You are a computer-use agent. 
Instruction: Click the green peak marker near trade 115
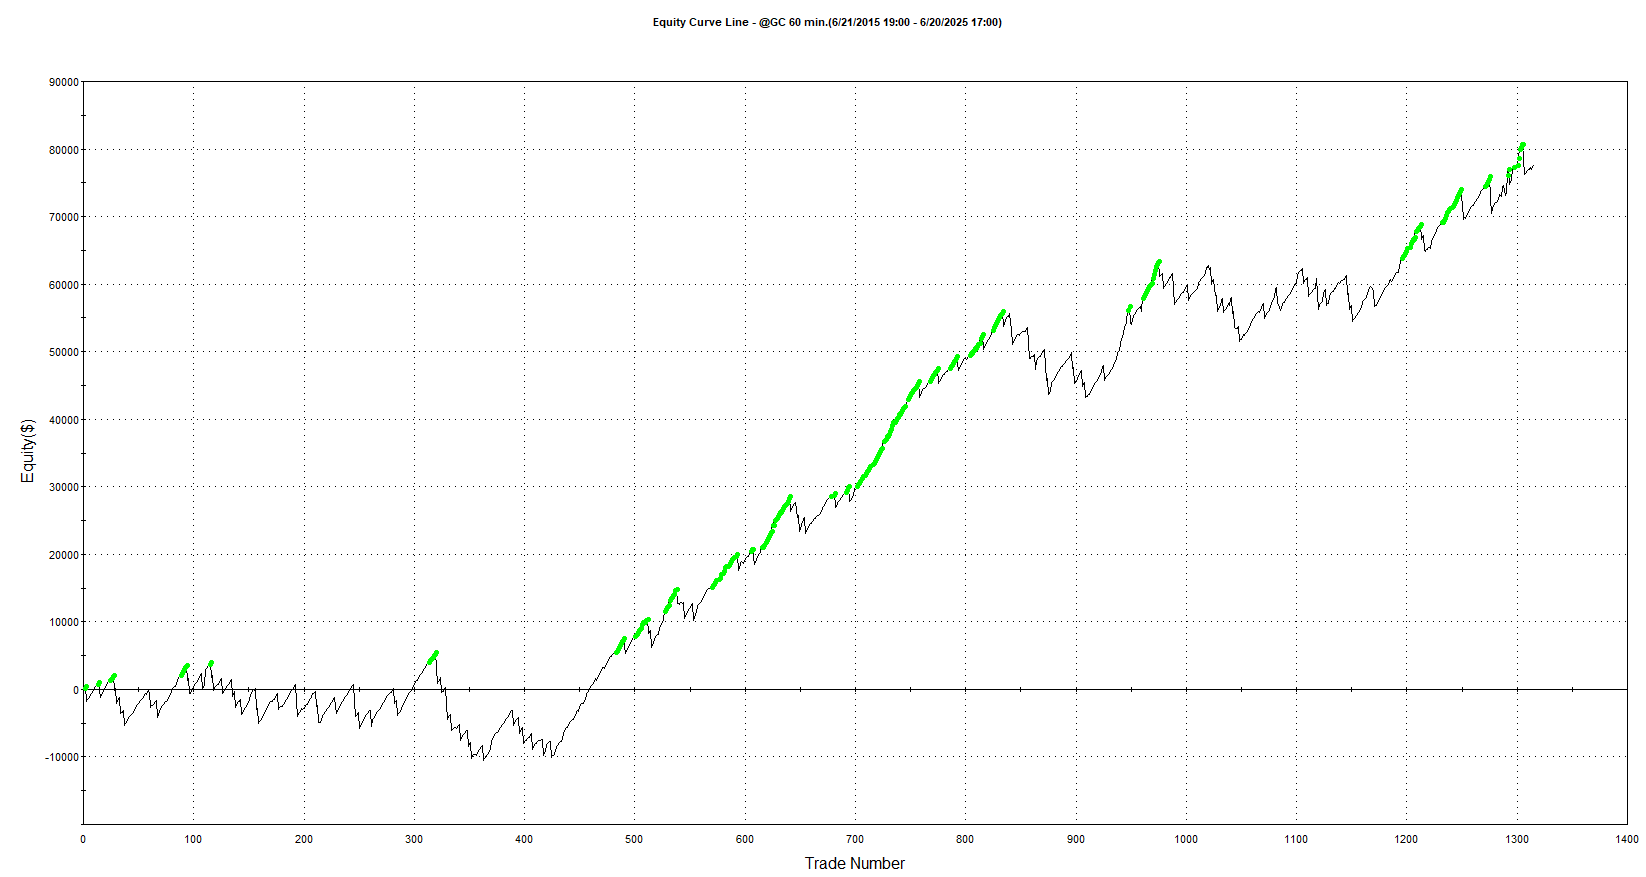coord(210,662)
